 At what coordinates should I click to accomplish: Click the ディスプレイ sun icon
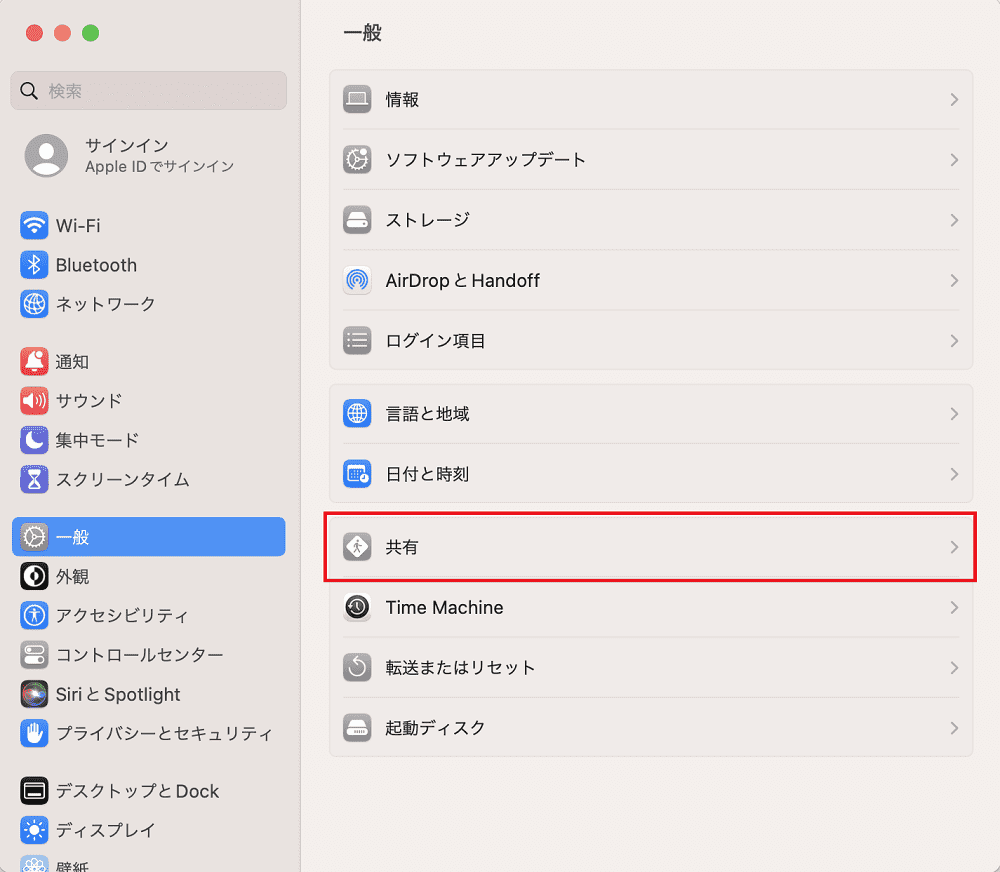click(34, 830)
